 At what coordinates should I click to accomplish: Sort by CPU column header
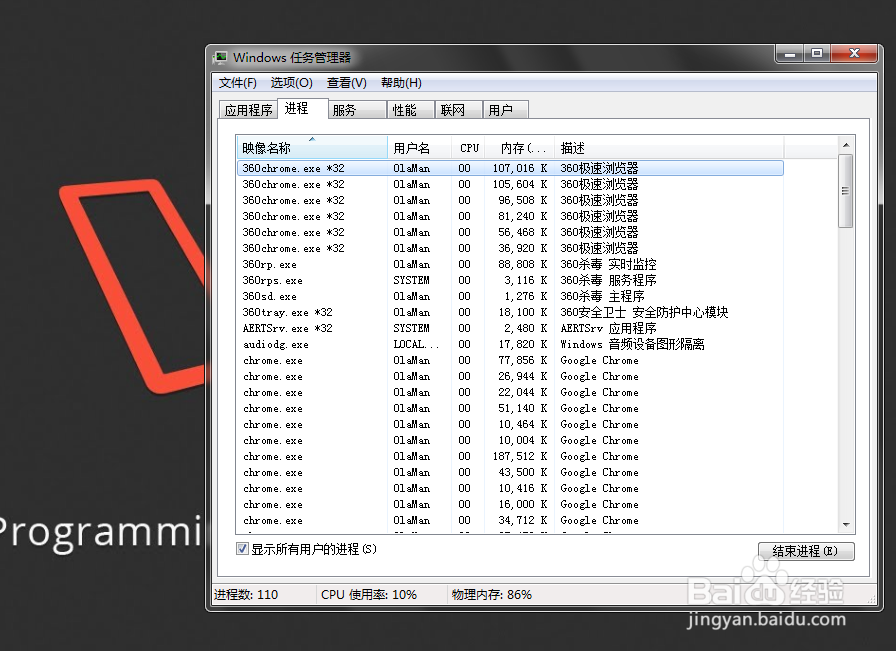[469, 147]
